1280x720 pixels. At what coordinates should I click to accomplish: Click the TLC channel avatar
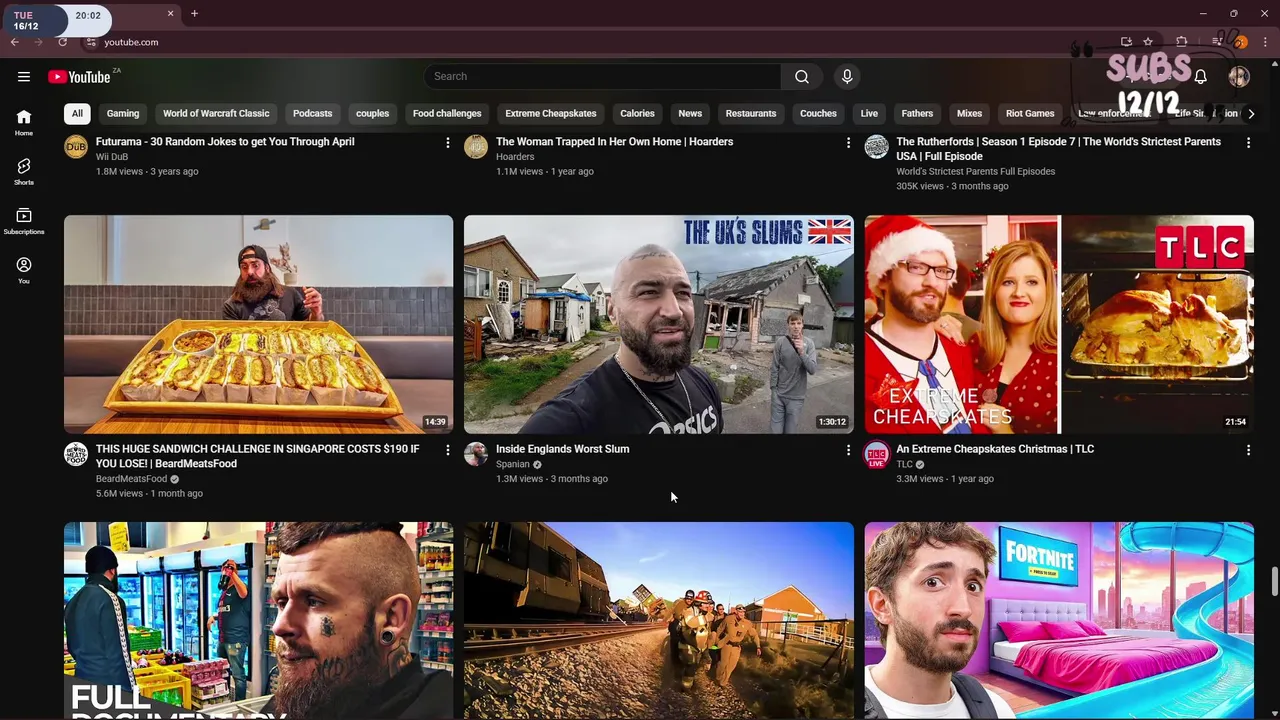876,454
